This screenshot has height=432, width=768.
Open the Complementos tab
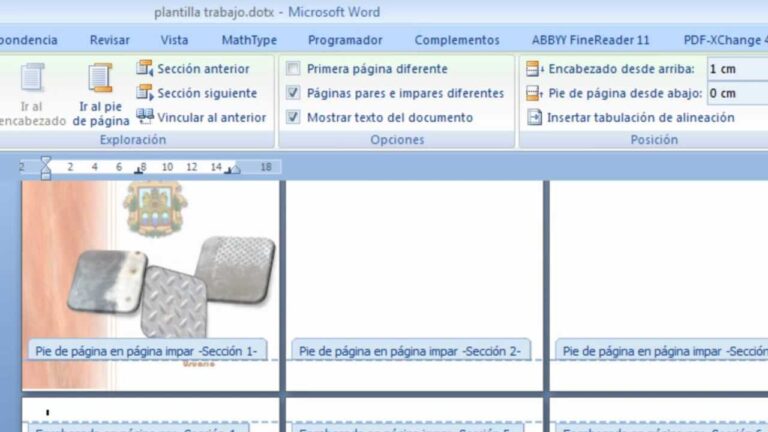point(457,40)
